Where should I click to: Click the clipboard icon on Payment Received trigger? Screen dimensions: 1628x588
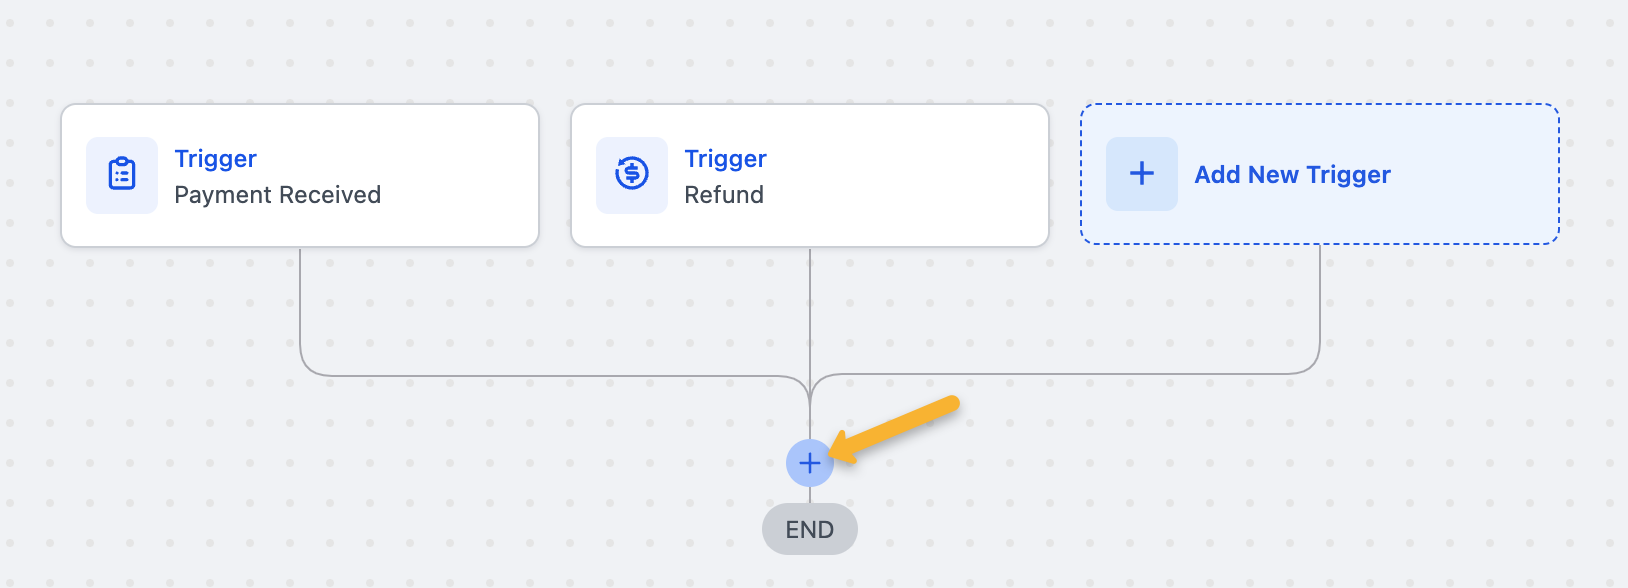pyautogui.click(x=122, y=175)
